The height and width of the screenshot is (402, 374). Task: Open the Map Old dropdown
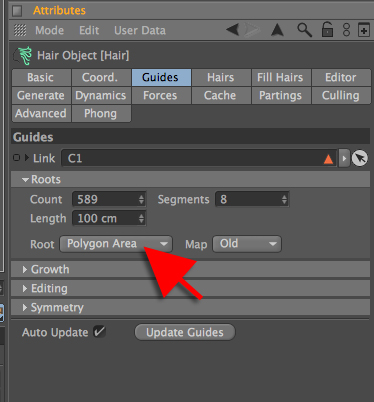[247, 244]
